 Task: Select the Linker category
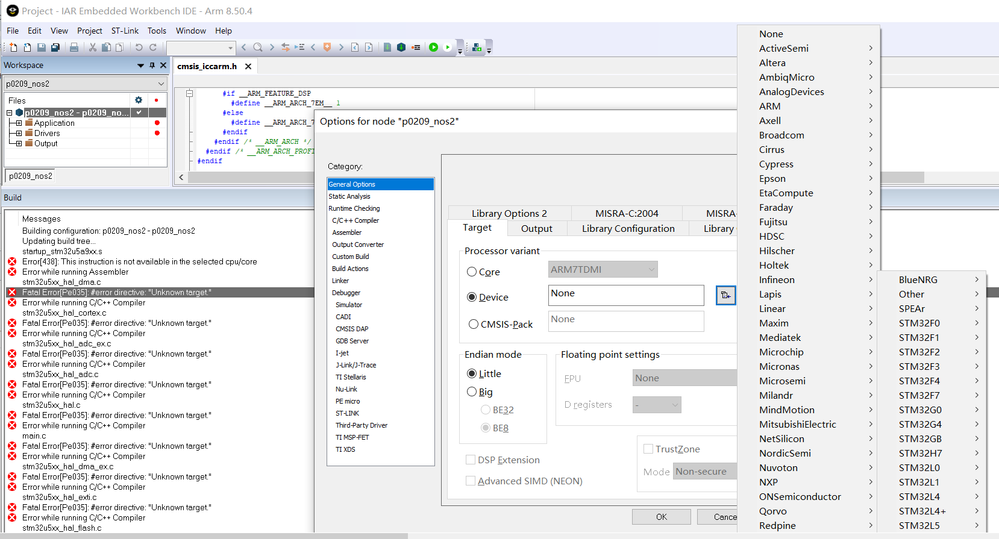[340, 280]
